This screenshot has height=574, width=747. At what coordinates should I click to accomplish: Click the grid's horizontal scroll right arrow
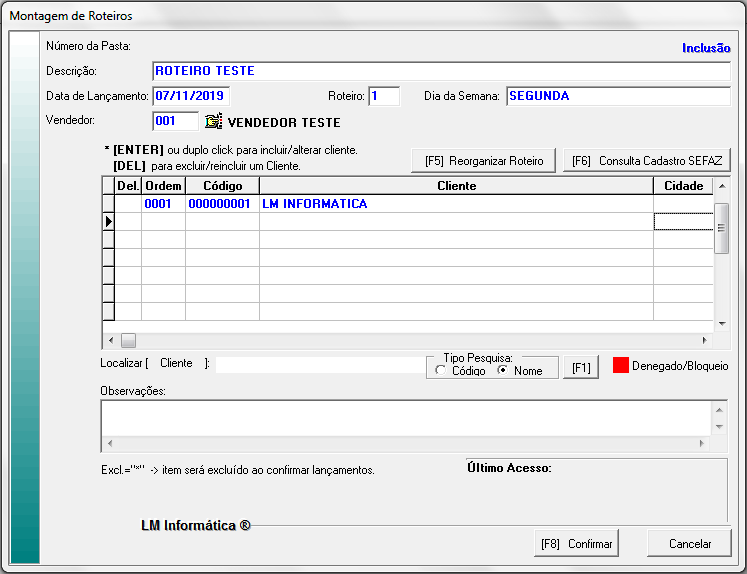pyautogui.click(x=706, y=340)
